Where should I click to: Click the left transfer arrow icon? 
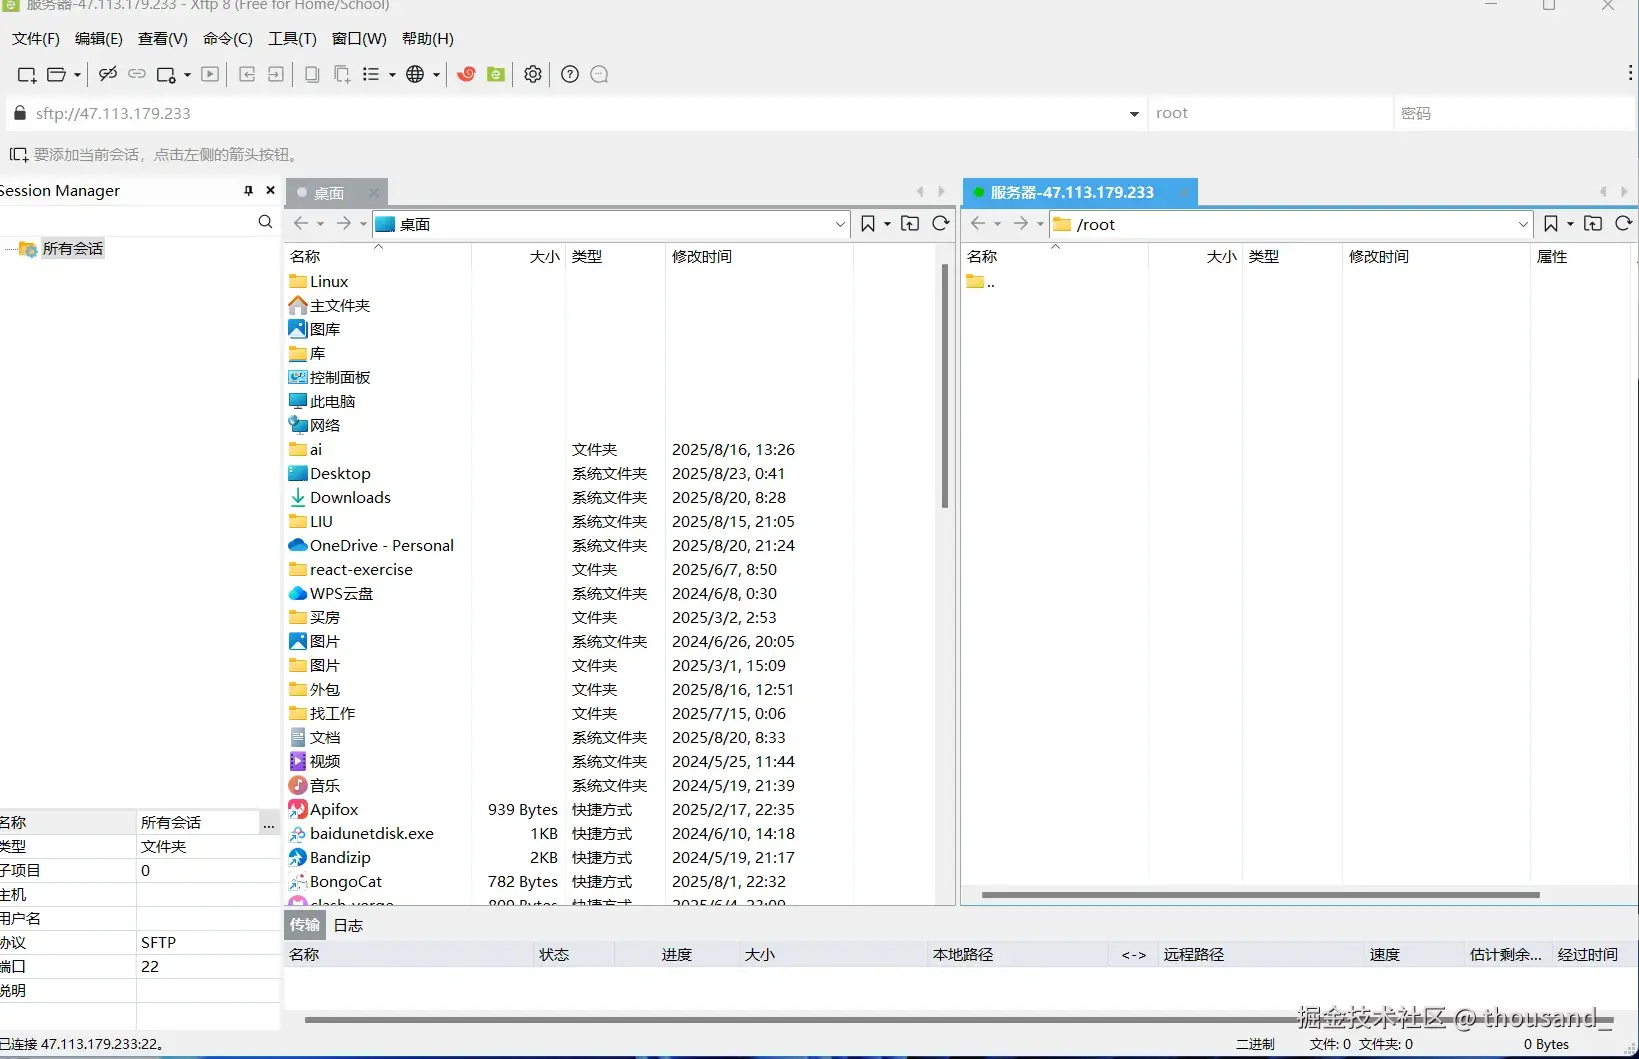pos(247,74)
